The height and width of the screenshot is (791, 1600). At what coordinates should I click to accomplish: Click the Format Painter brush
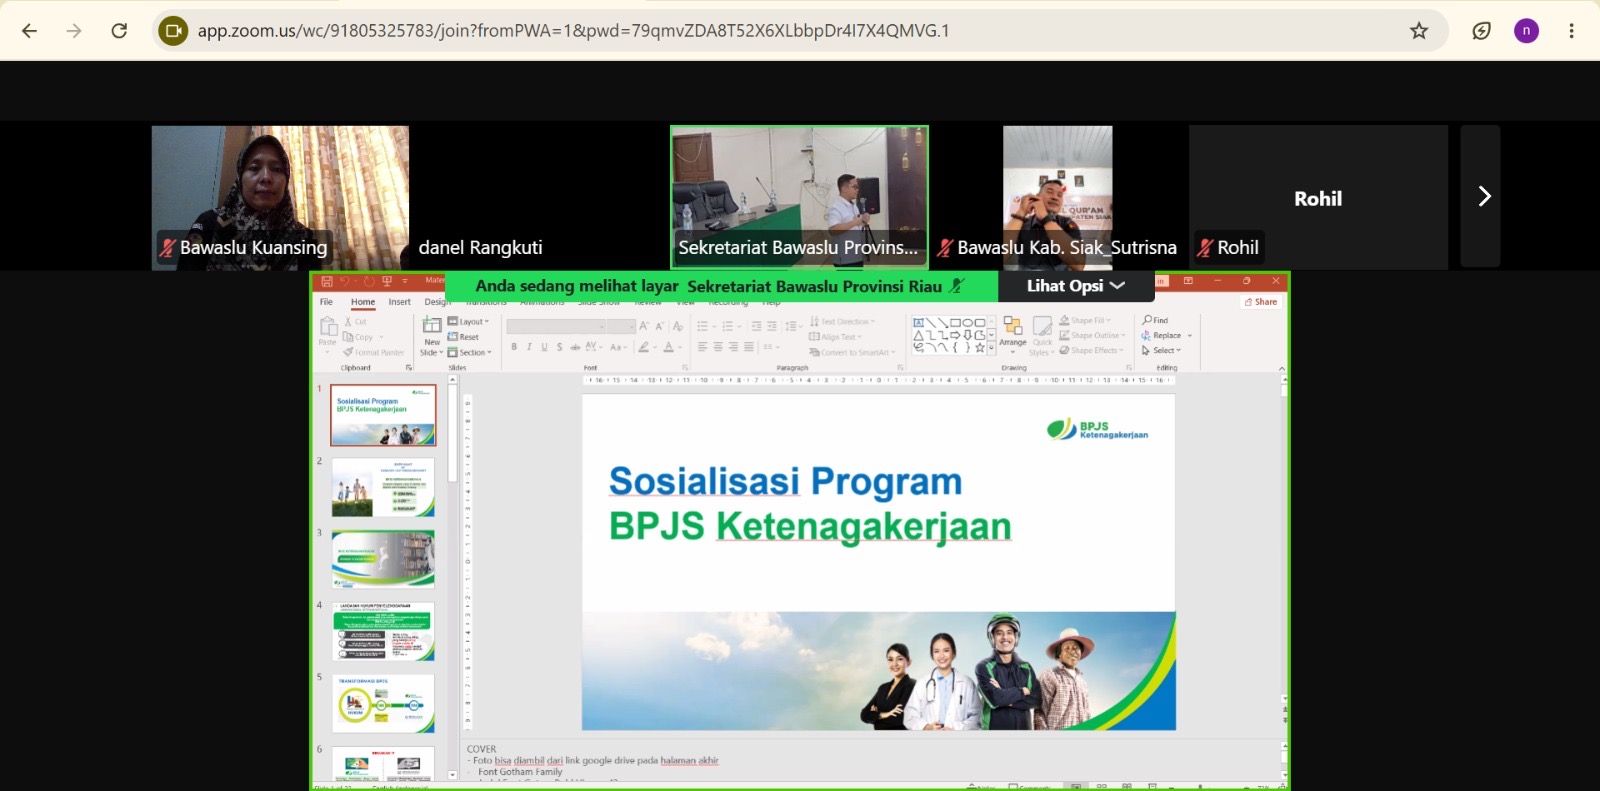374,352
